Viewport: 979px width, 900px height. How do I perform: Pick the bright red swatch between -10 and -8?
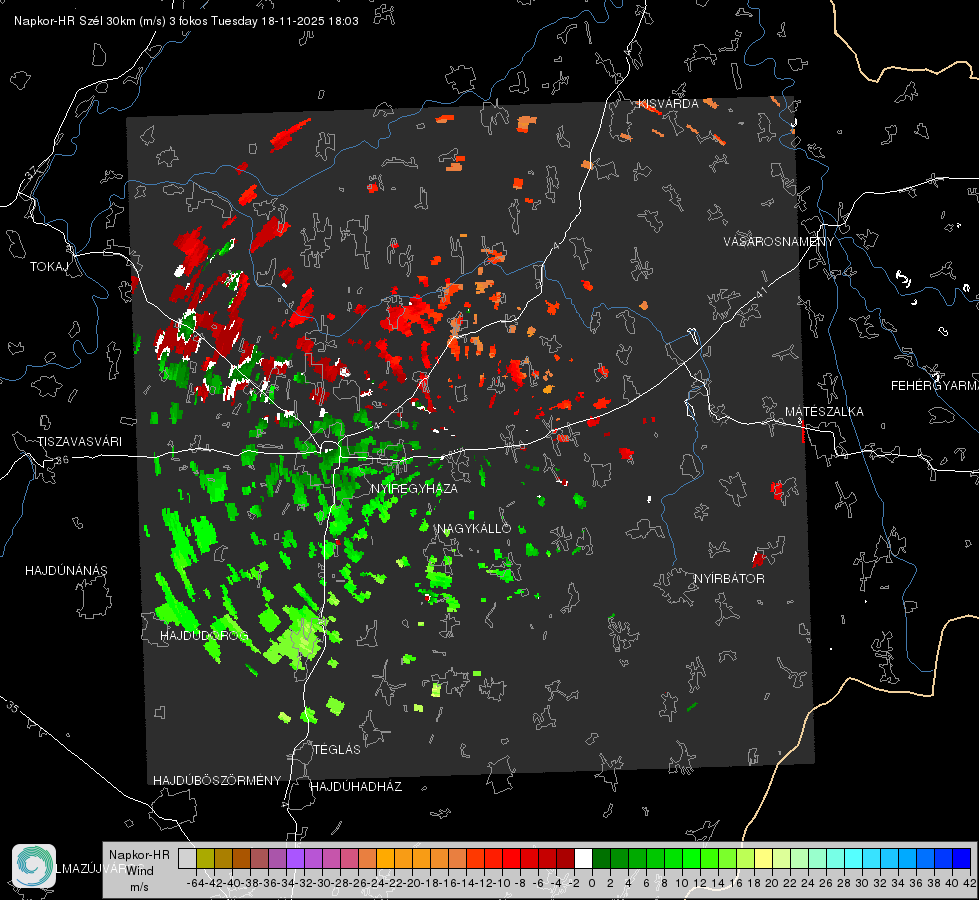click(x=511, y=858)
